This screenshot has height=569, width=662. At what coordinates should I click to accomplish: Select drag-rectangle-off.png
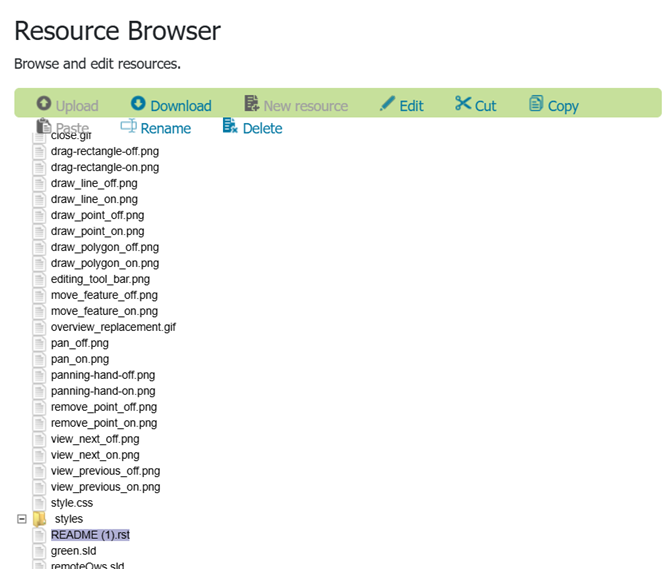pyautogui.click(x=104, y=151)
